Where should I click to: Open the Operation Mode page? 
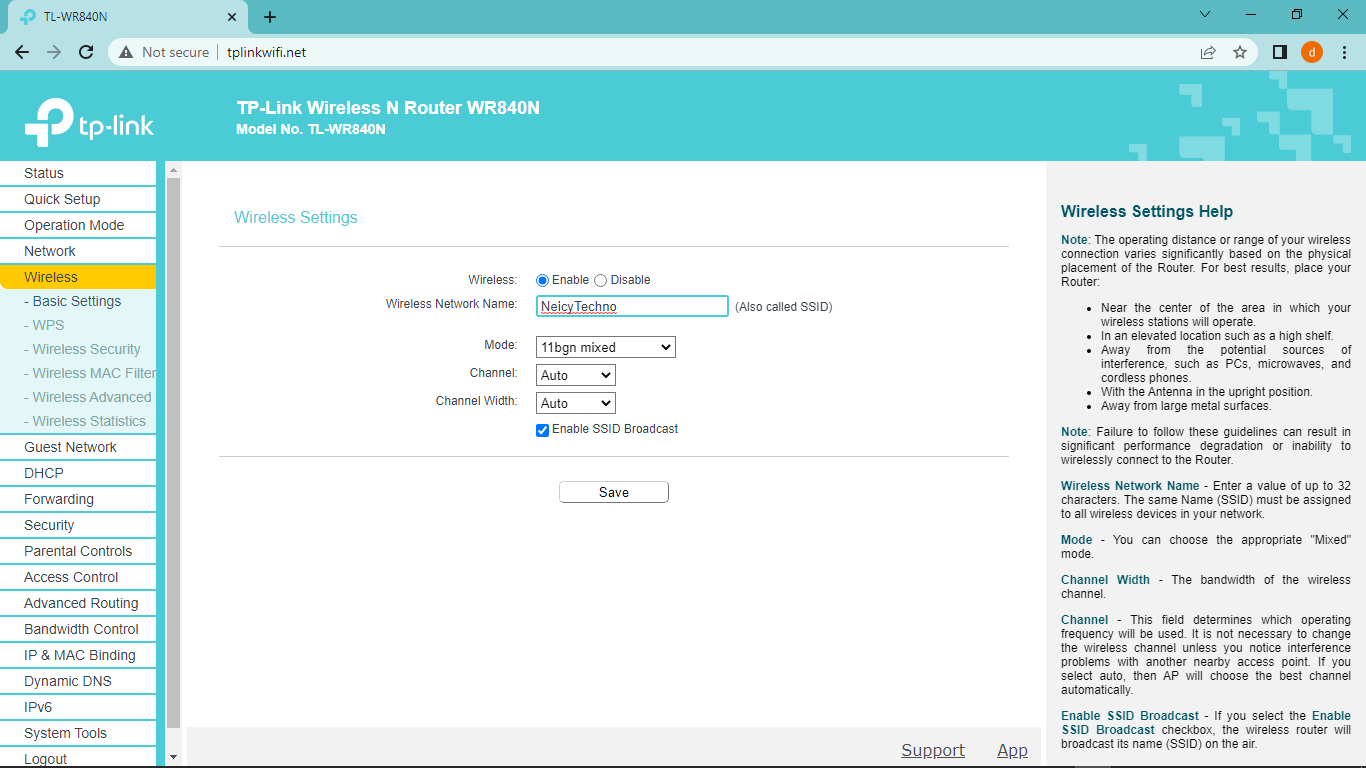(78, 225)
